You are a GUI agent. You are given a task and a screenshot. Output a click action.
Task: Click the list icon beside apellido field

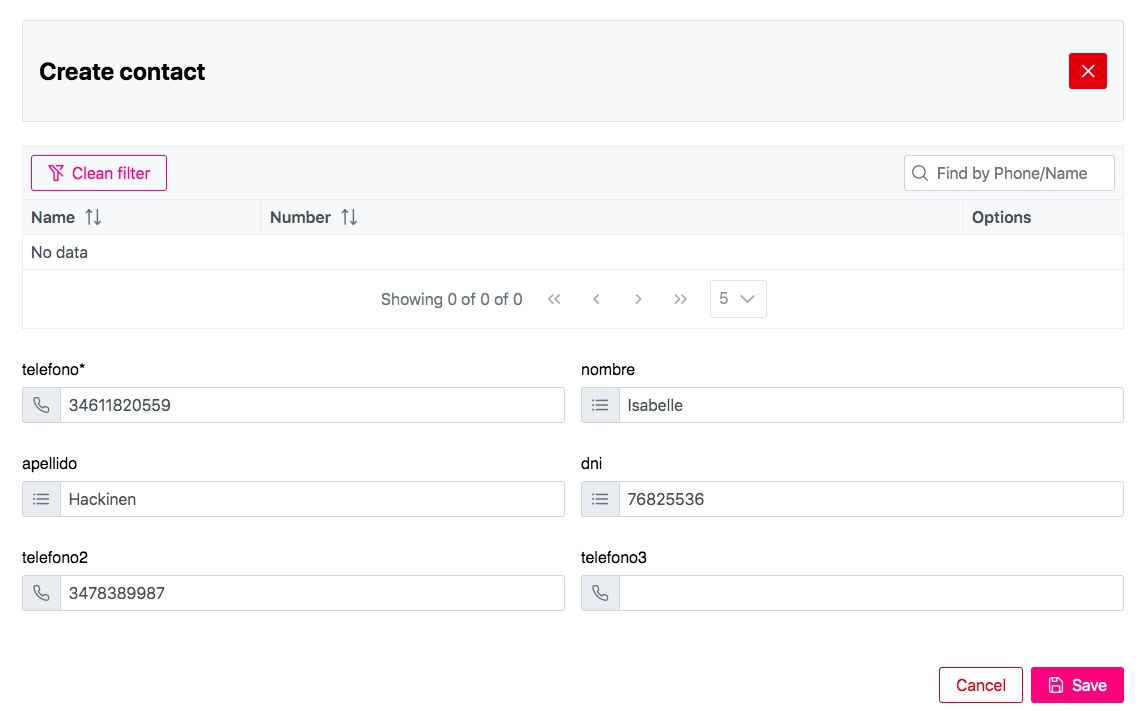41,499
